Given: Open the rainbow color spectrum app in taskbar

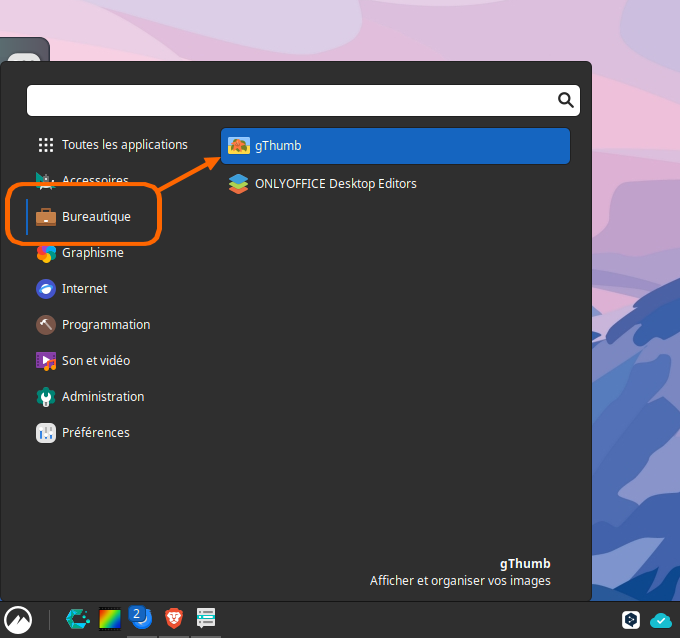Looking at the screenshot, I should (109, 619).
